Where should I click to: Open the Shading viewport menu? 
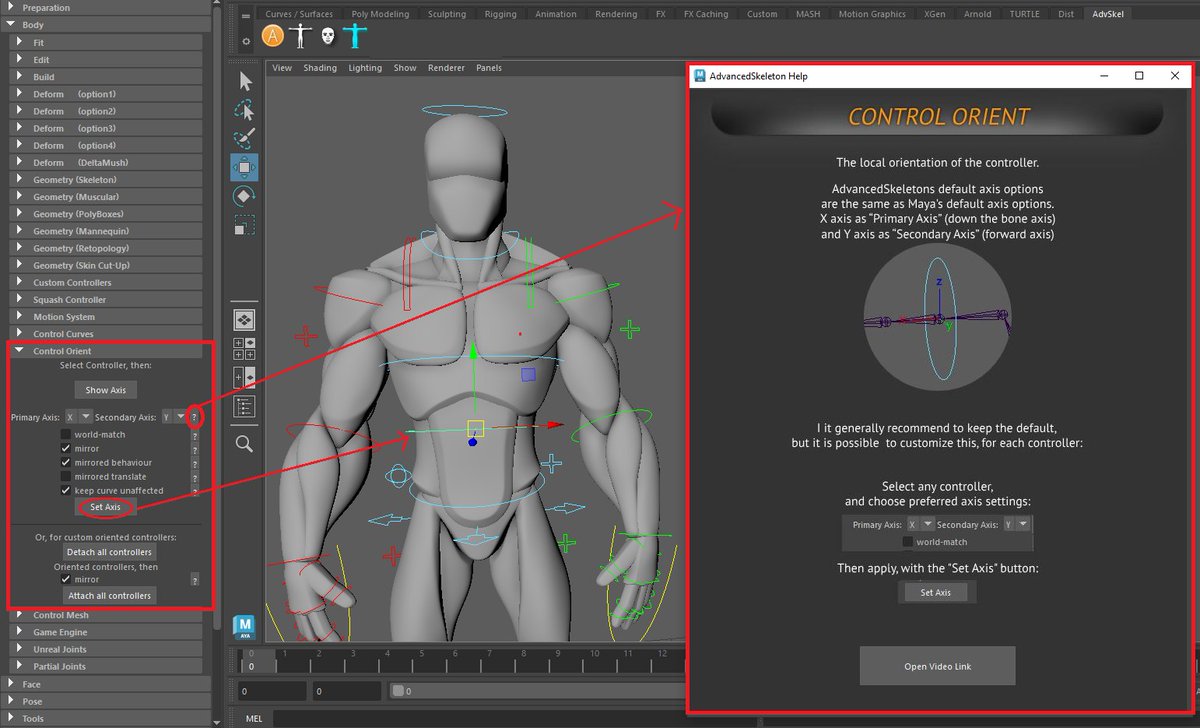(x=320, y=68)
